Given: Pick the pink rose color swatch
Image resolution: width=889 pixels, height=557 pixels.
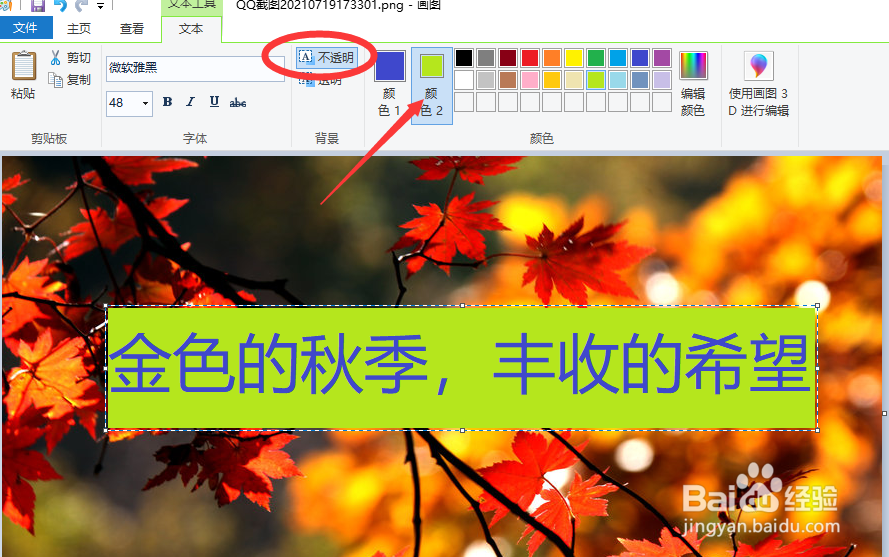Looking at the screenshot, I should point(530,80).
